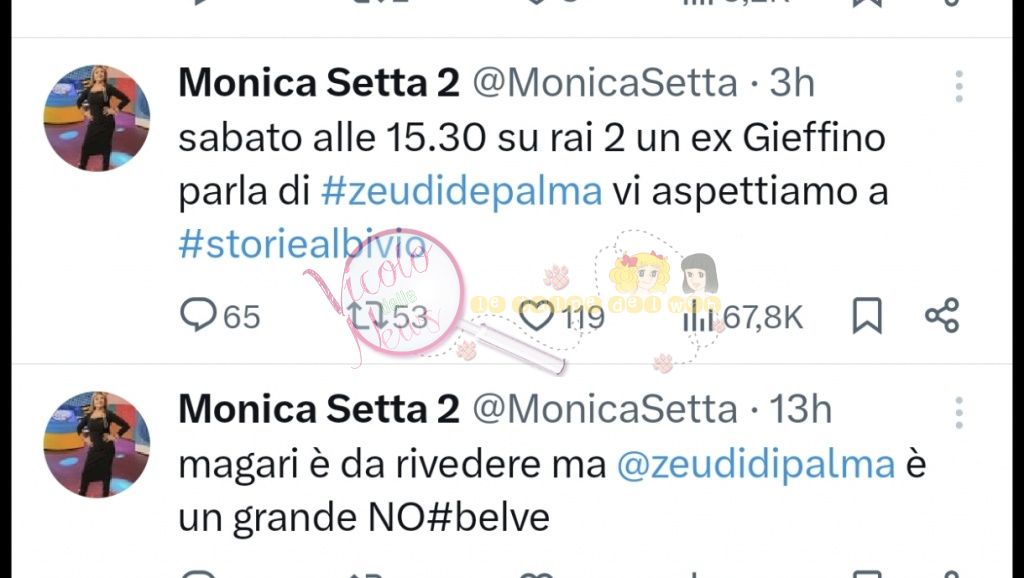The height and width of the screenshot is (578, 1024).
Task: Open more options on the 13h tweet
Action: click(x=958, y=412)
